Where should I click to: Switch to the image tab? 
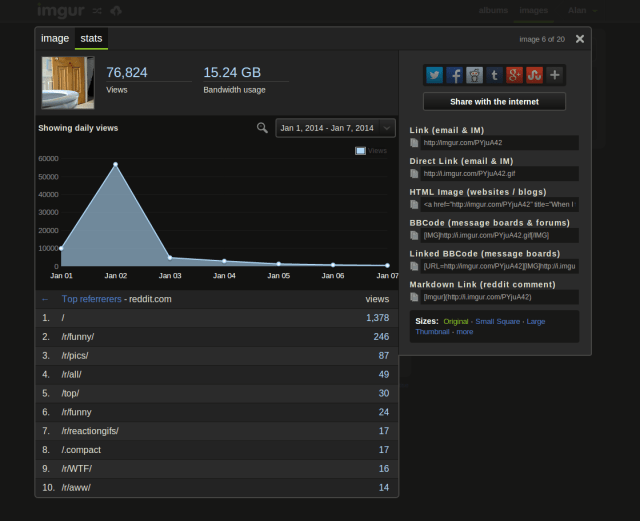point(55,39)
